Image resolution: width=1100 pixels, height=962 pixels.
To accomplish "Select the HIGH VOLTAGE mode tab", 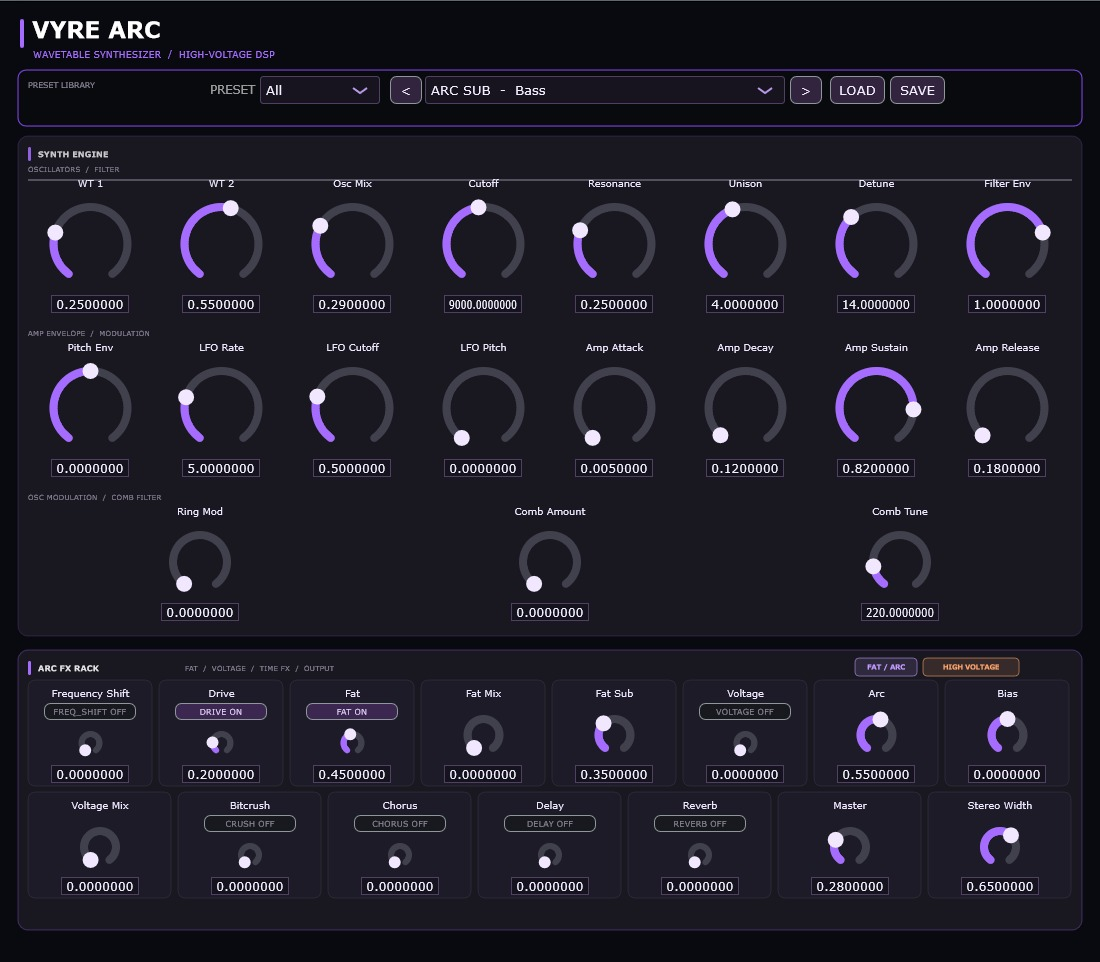I will coord(971,667).
